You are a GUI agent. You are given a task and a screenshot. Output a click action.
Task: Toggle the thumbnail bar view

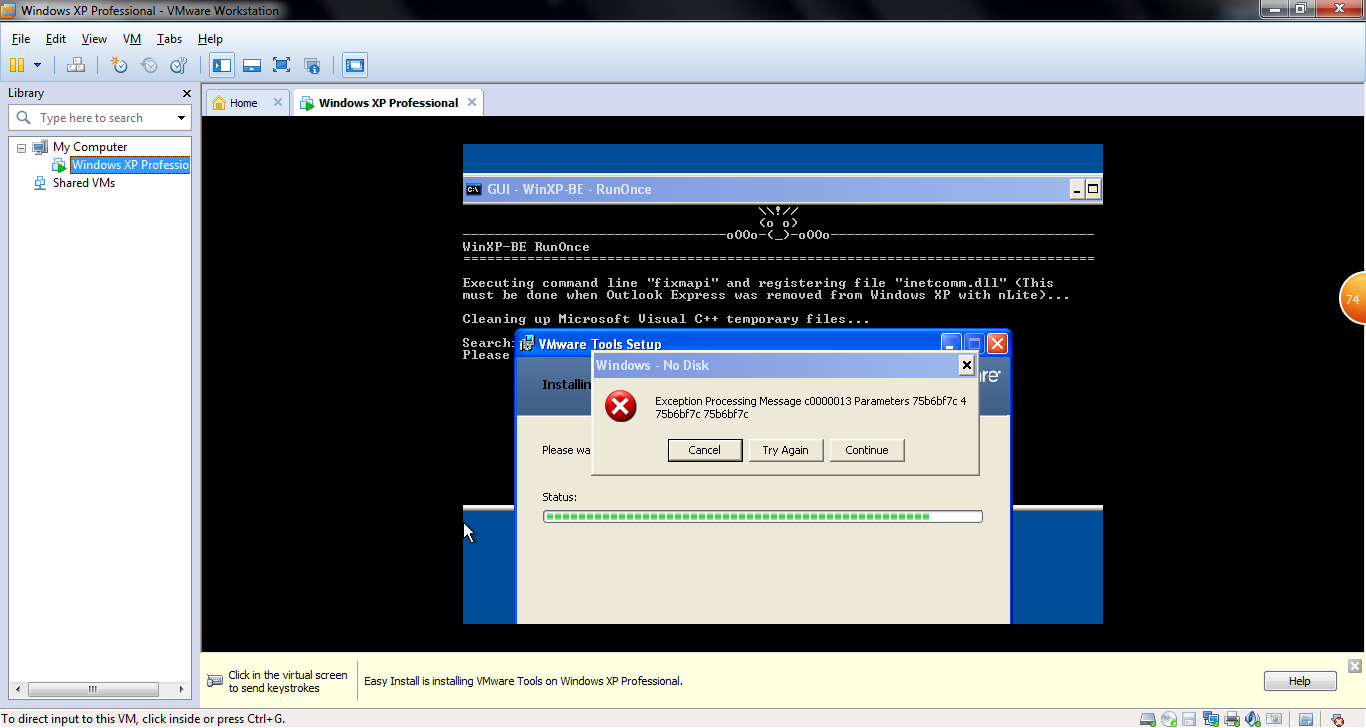[252, 65]
